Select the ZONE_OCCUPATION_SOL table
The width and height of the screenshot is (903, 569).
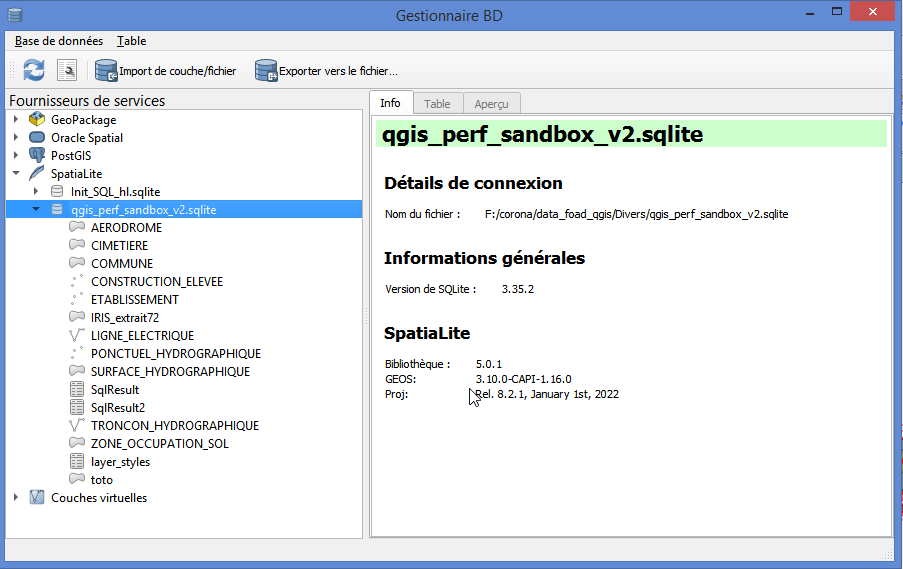click(160, 443)
